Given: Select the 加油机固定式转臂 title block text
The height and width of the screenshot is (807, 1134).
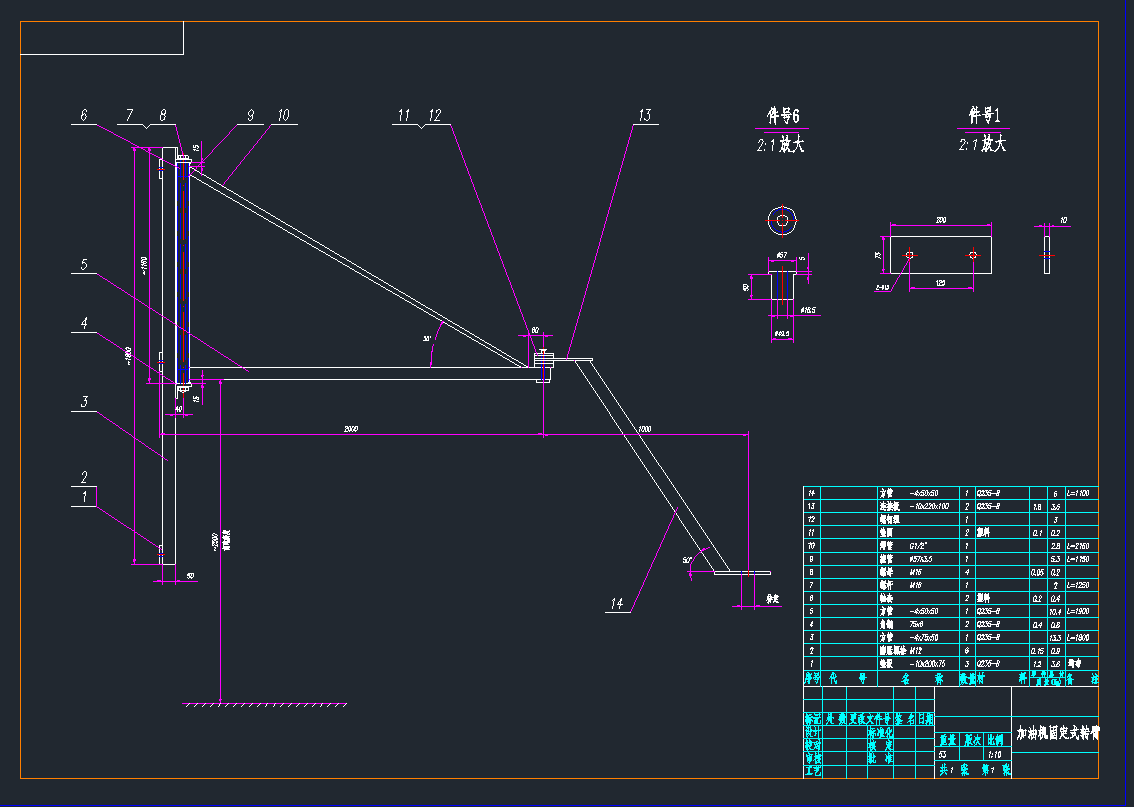Looking at the screenshot, I should [x=1057, y=733].
